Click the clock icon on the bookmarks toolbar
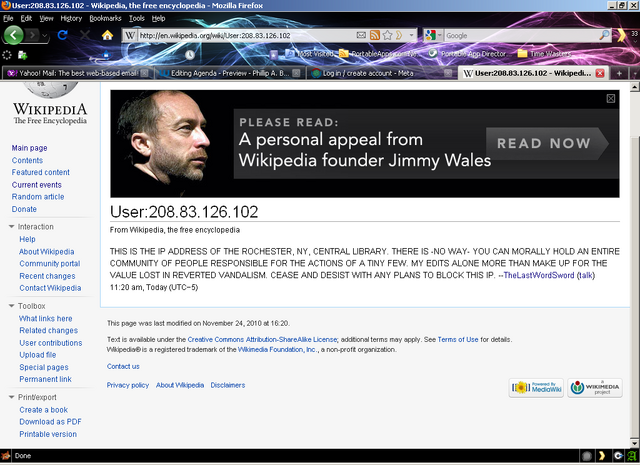The height and width of the screenshot is (465, 640). [189, 54]
